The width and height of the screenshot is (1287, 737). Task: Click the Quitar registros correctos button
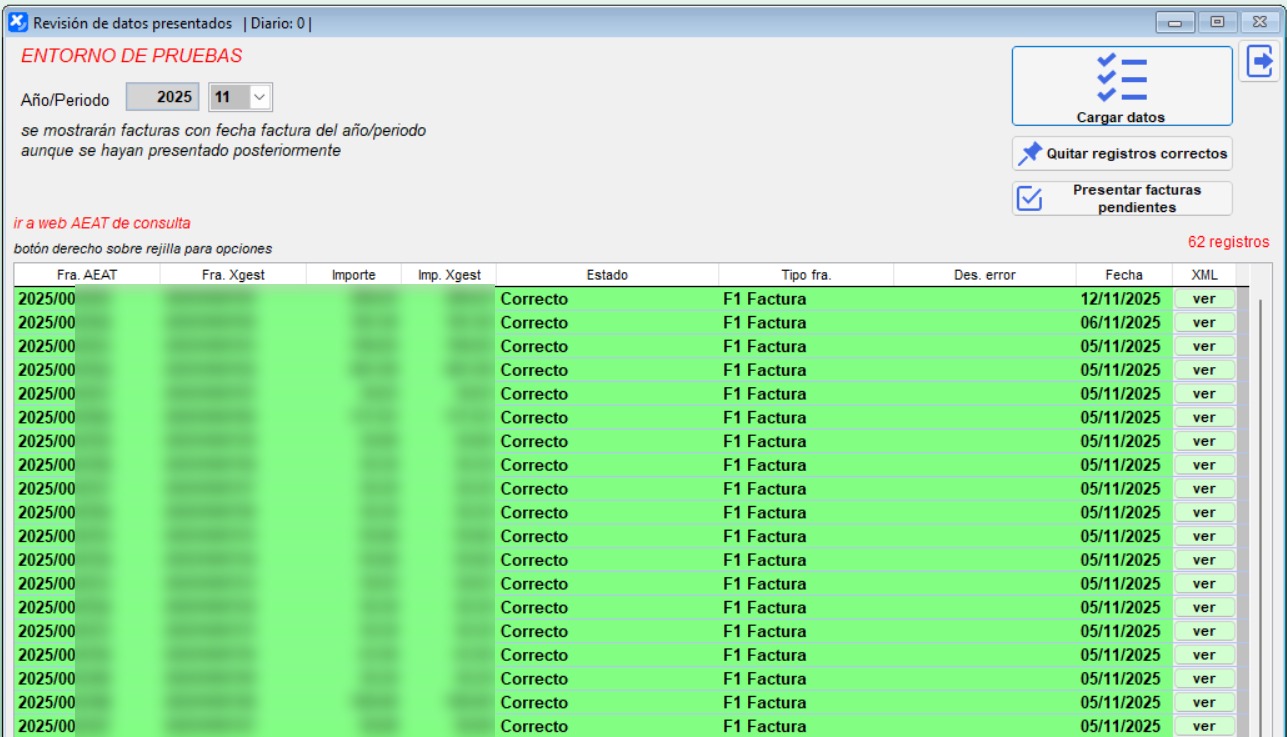tap(1122, 153)
